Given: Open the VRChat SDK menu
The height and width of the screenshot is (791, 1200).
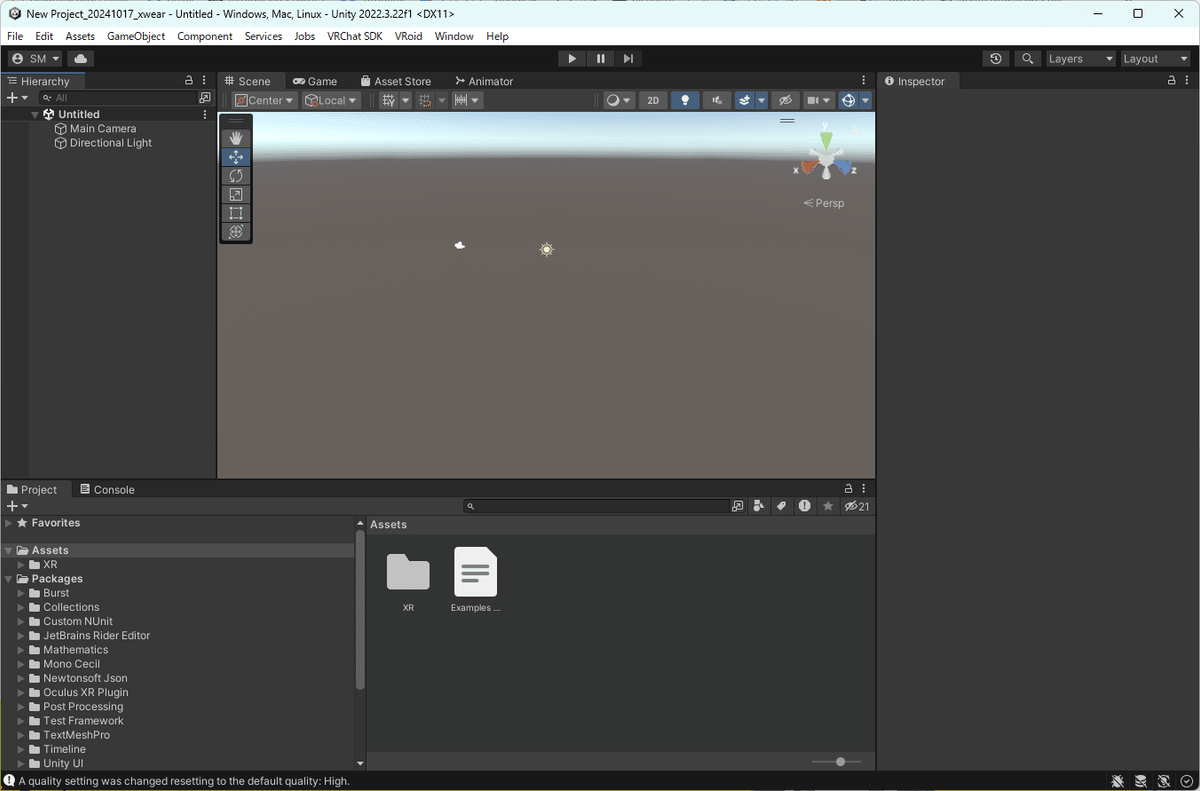Looking at the screenshot, I should pyautogui.click(x=355, y=36).
